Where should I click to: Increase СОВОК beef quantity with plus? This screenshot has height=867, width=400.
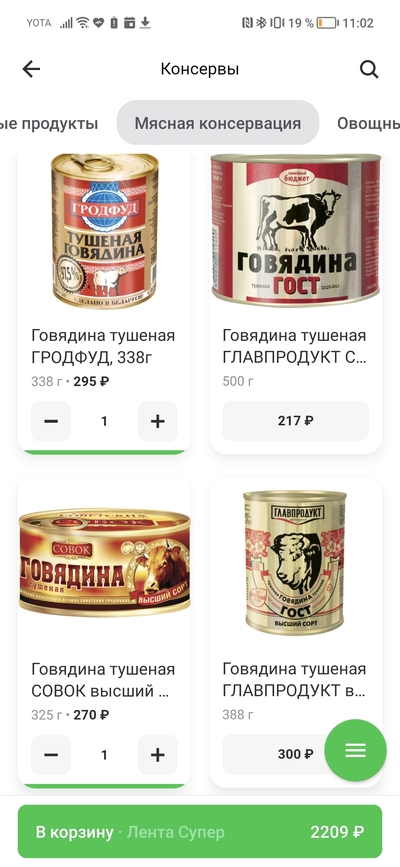(158, 755)
